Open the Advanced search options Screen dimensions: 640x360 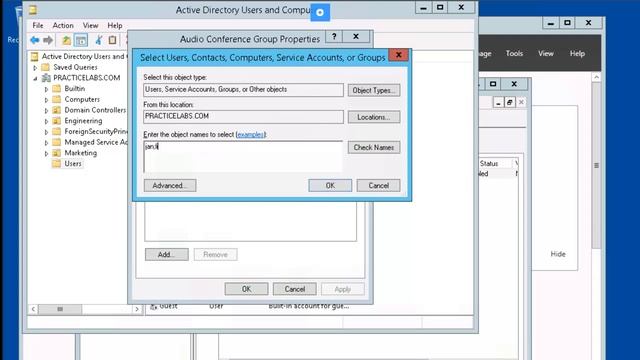170,185
